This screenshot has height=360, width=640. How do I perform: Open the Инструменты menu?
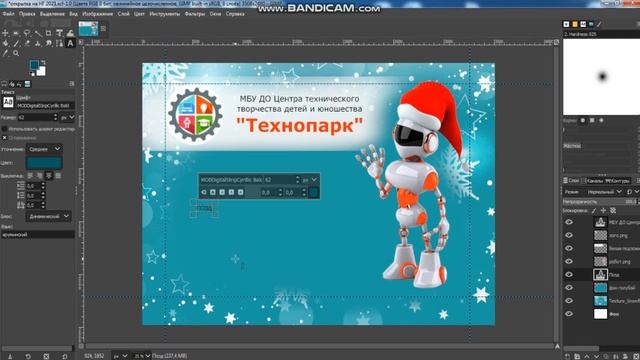[164, 14]
